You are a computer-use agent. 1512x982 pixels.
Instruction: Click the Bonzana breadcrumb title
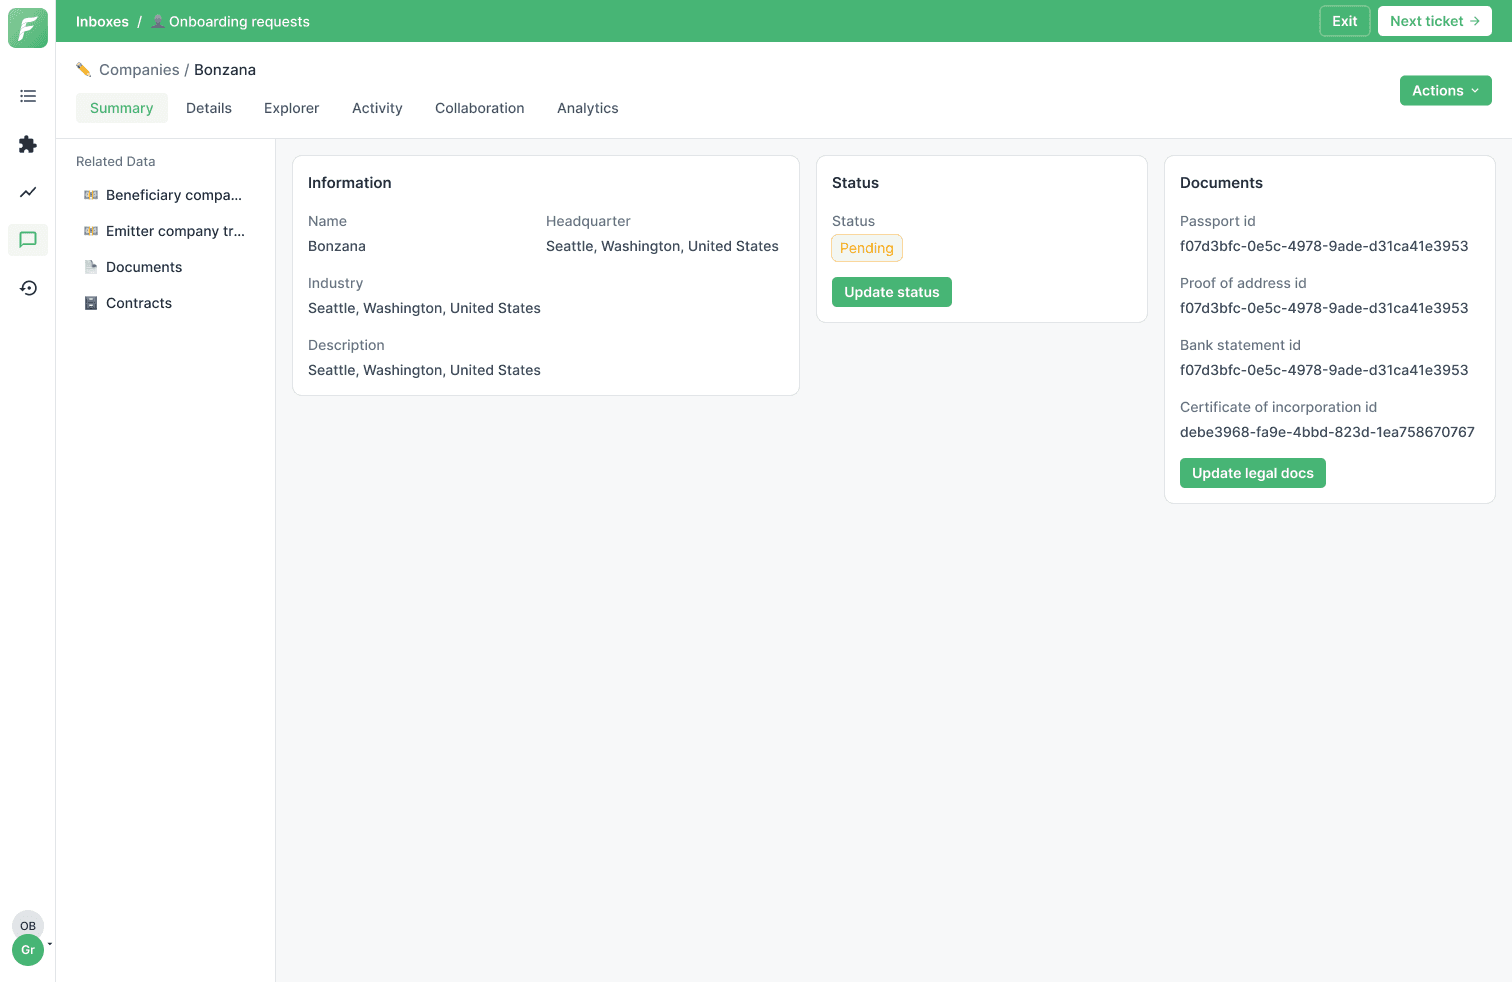coord(225,70)
